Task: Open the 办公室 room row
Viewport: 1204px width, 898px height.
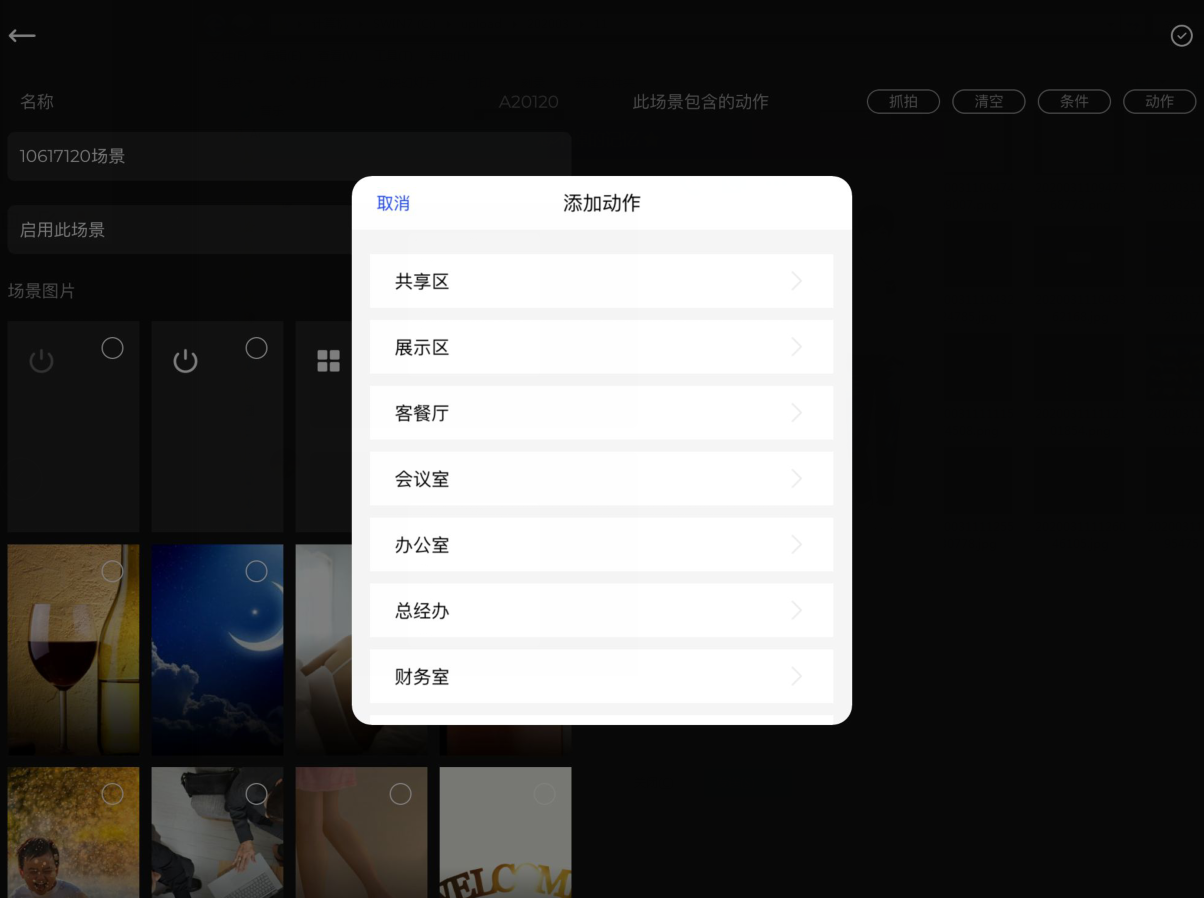Action: [x=601, y=545]
